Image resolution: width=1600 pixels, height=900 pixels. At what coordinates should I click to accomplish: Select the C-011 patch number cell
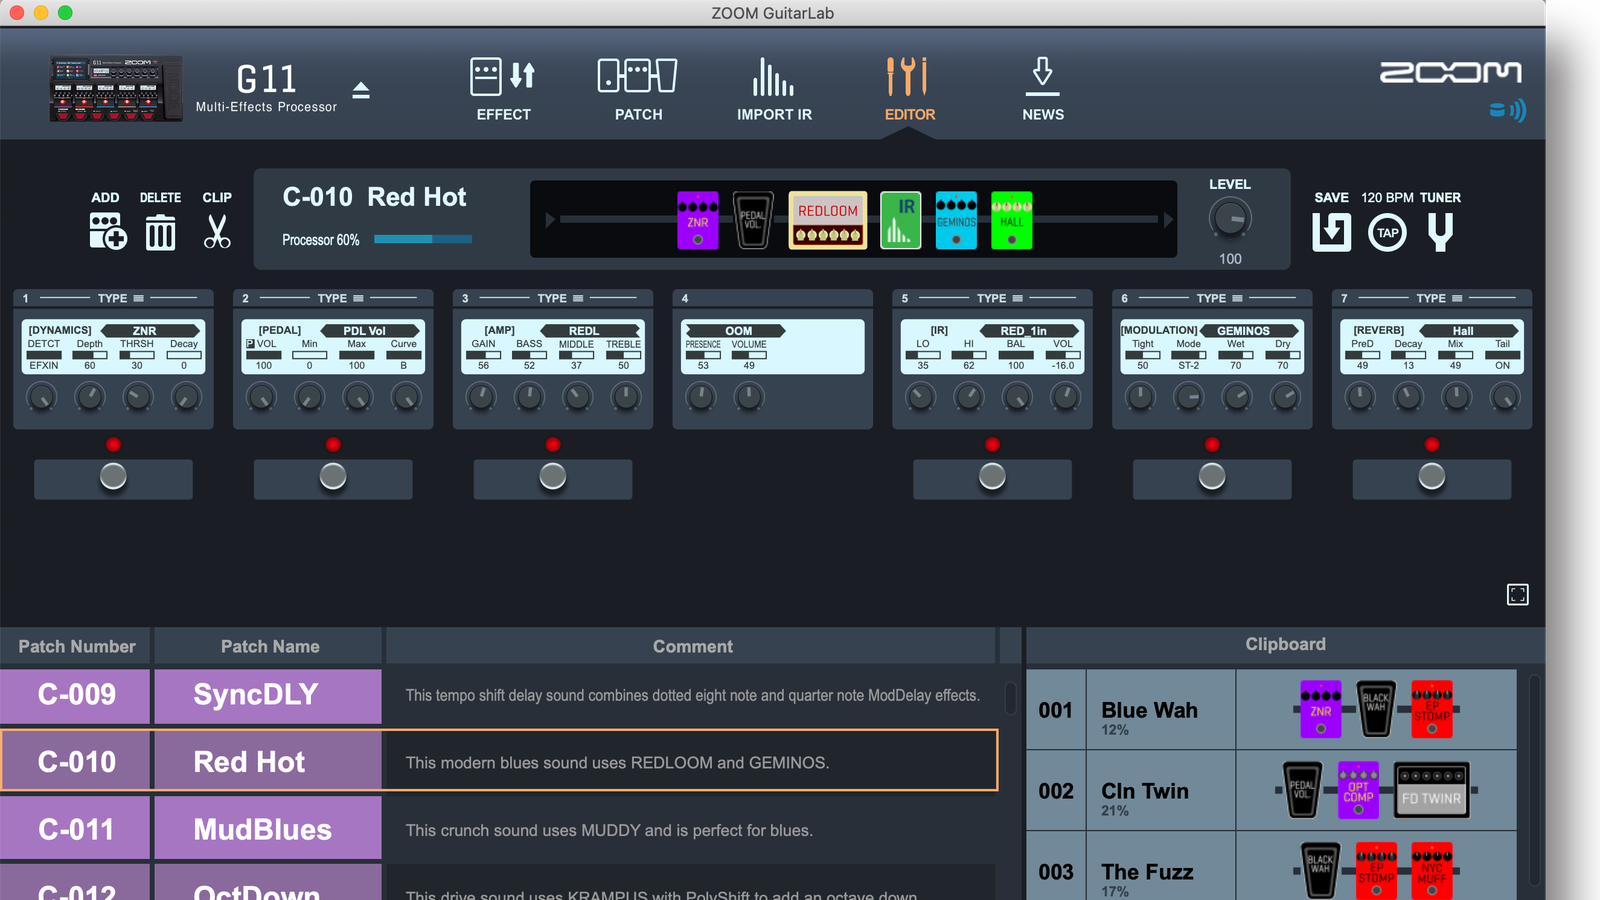[76, 829]
